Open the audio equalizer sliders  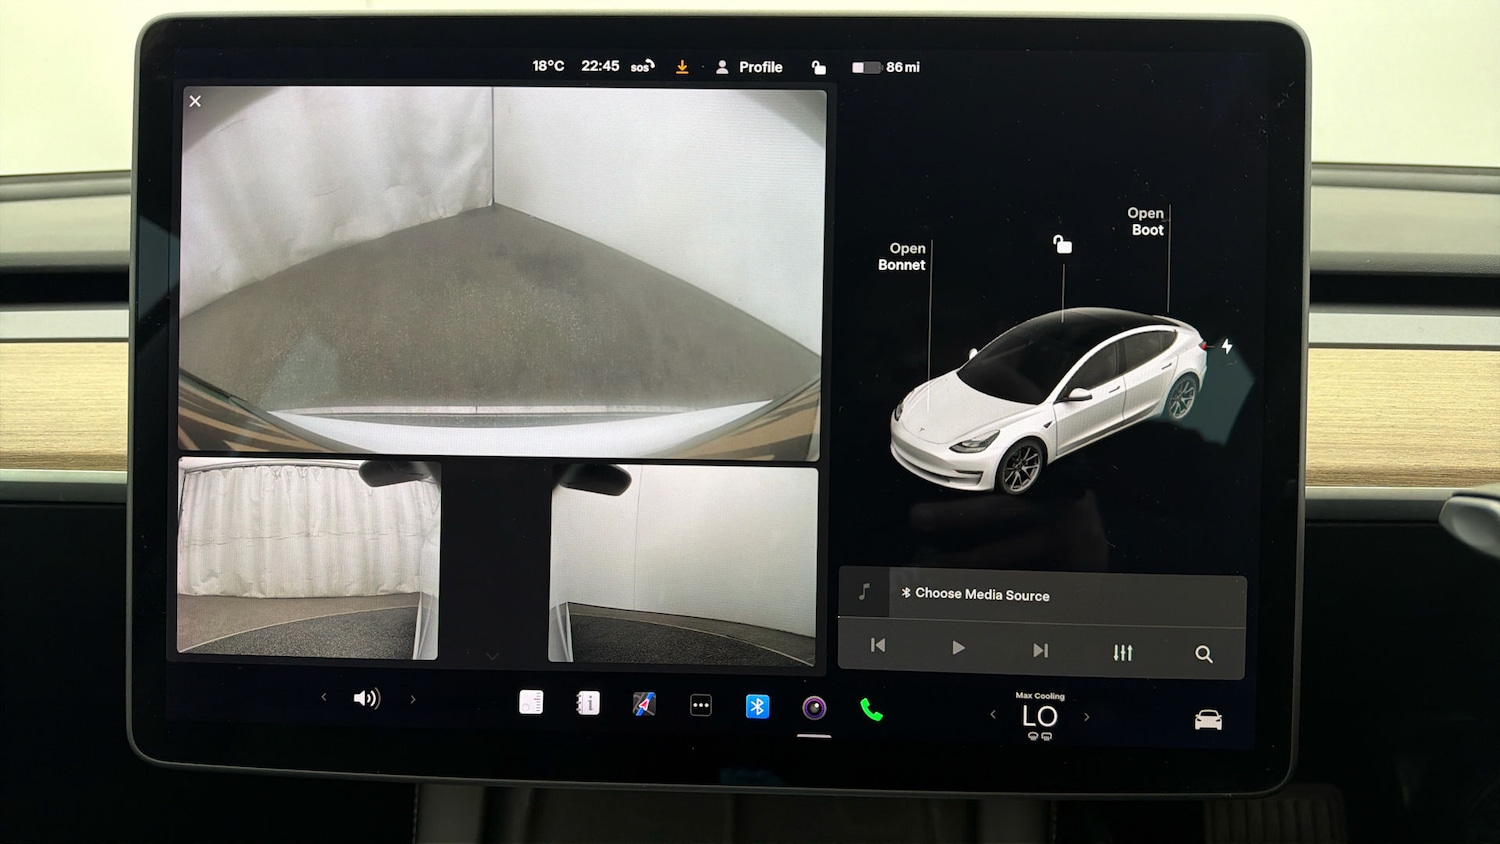(1122, 651)
